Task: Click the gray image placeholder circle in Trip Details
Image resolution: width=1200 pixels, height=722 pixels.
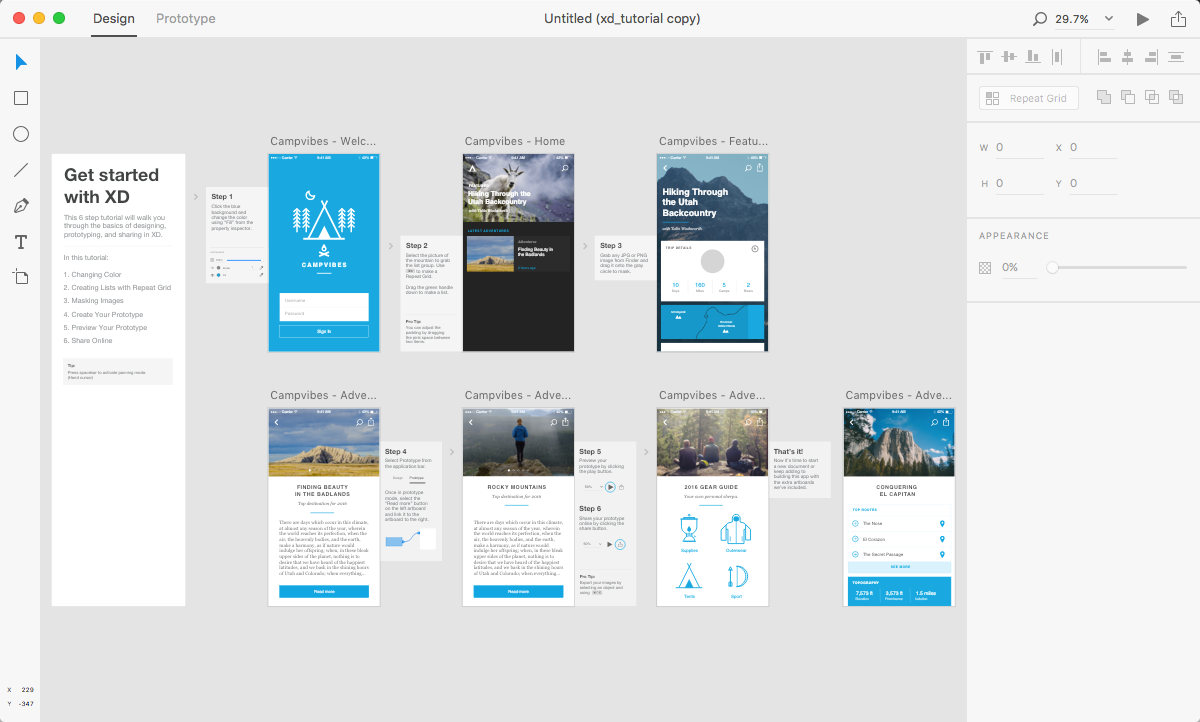Action: (x=712, y=262)
